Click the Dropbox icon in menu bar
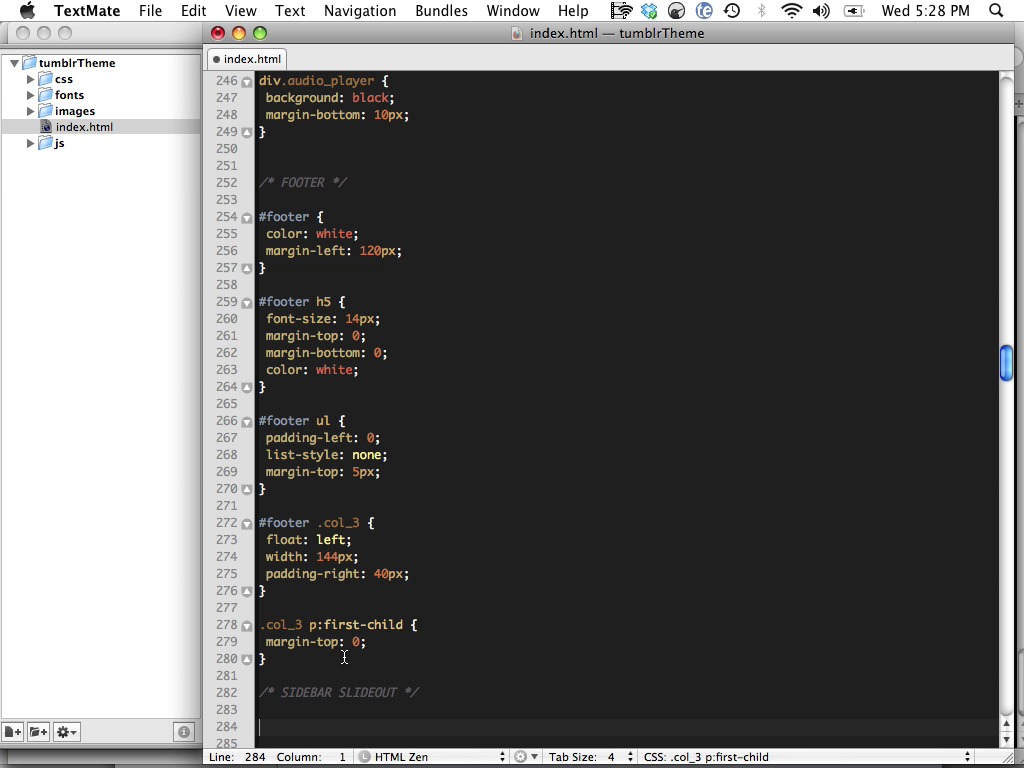This screenshot has width=1024, height=768. (649, 10)
